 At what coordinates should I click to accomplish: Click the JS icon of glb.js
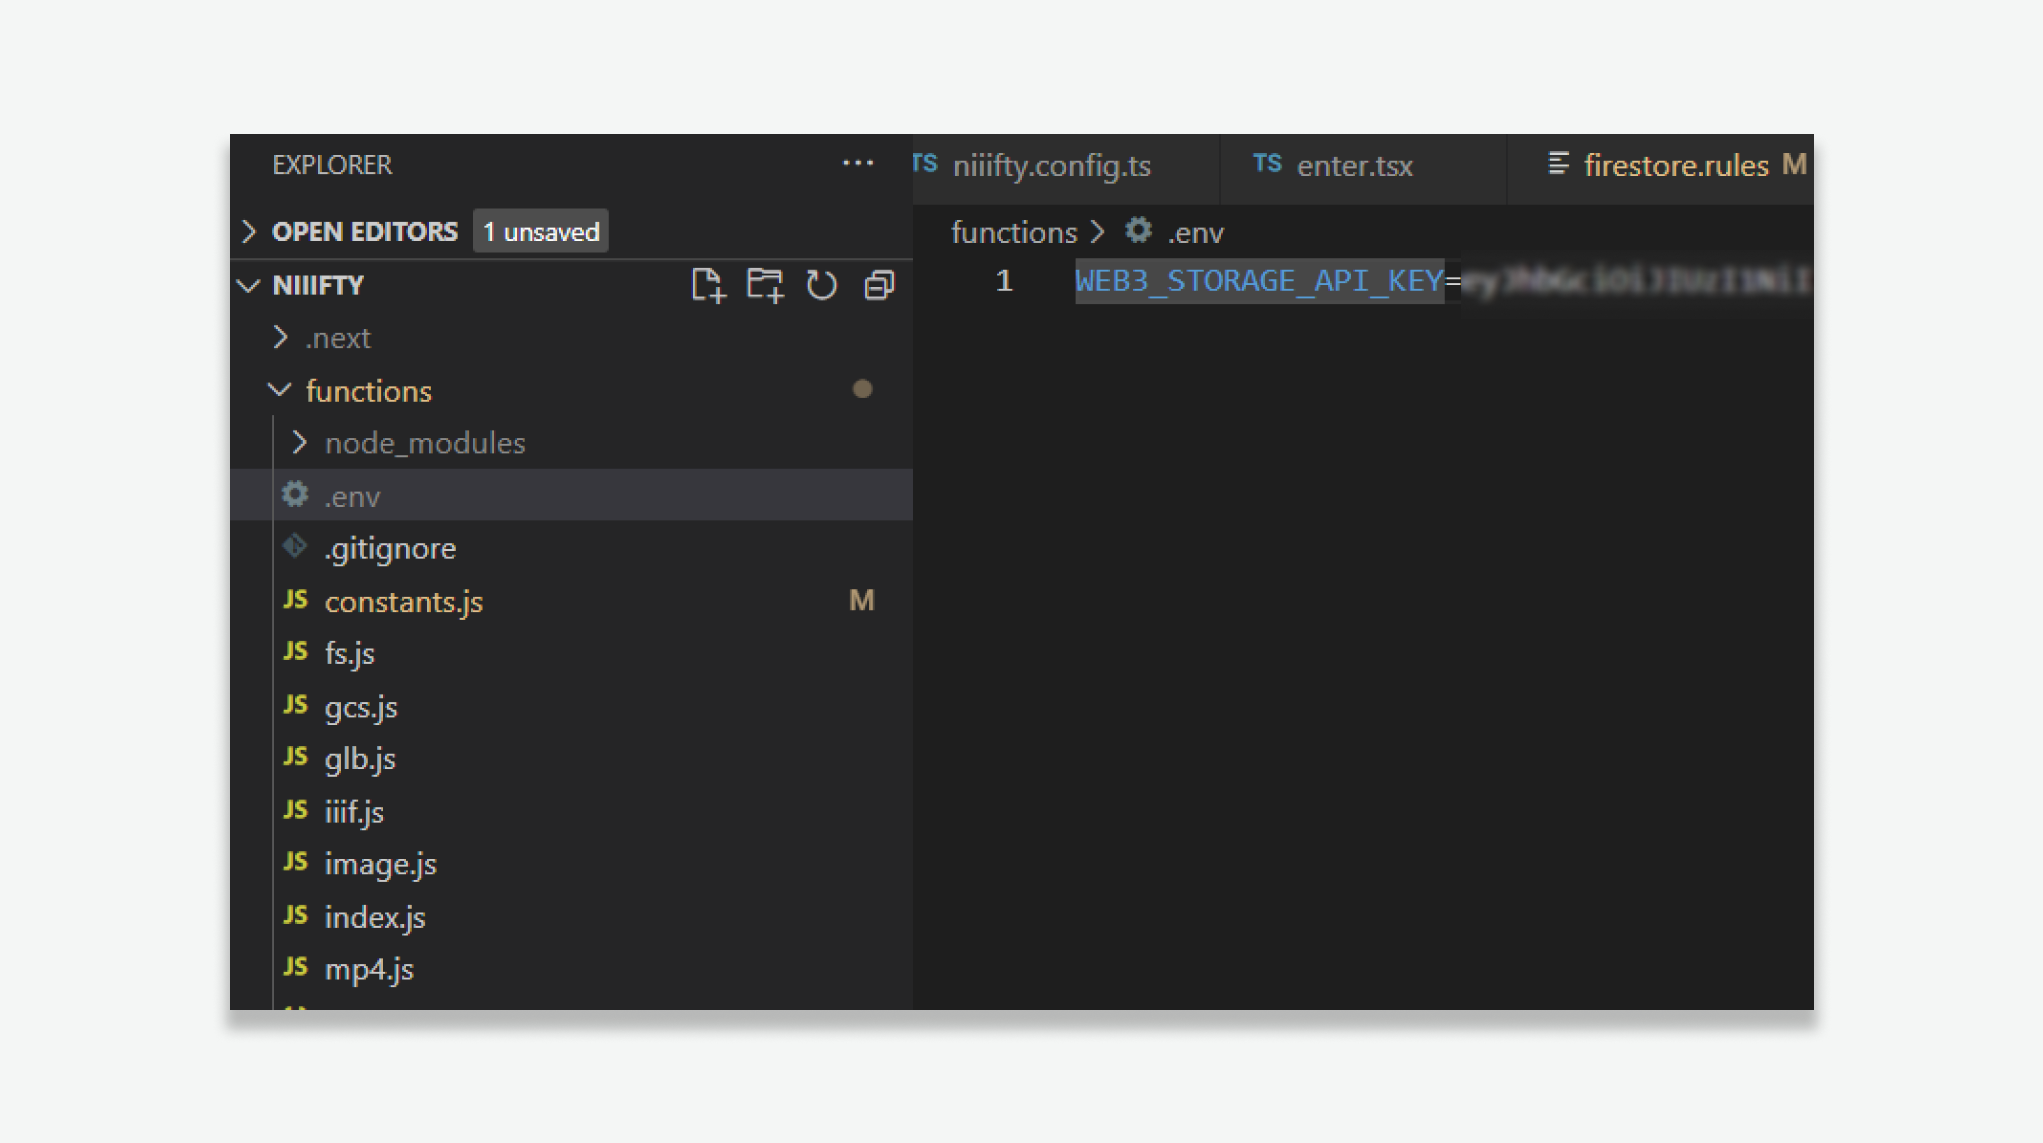pos(295,757)
